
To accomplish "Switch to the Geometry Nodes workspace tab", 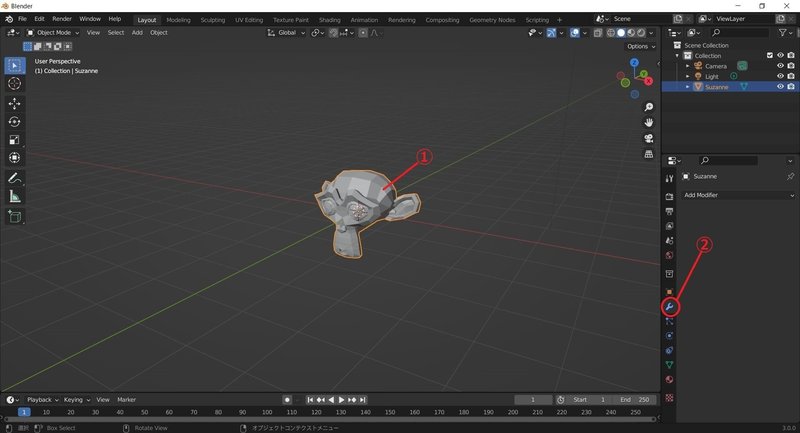I will (x=492, y=20).
